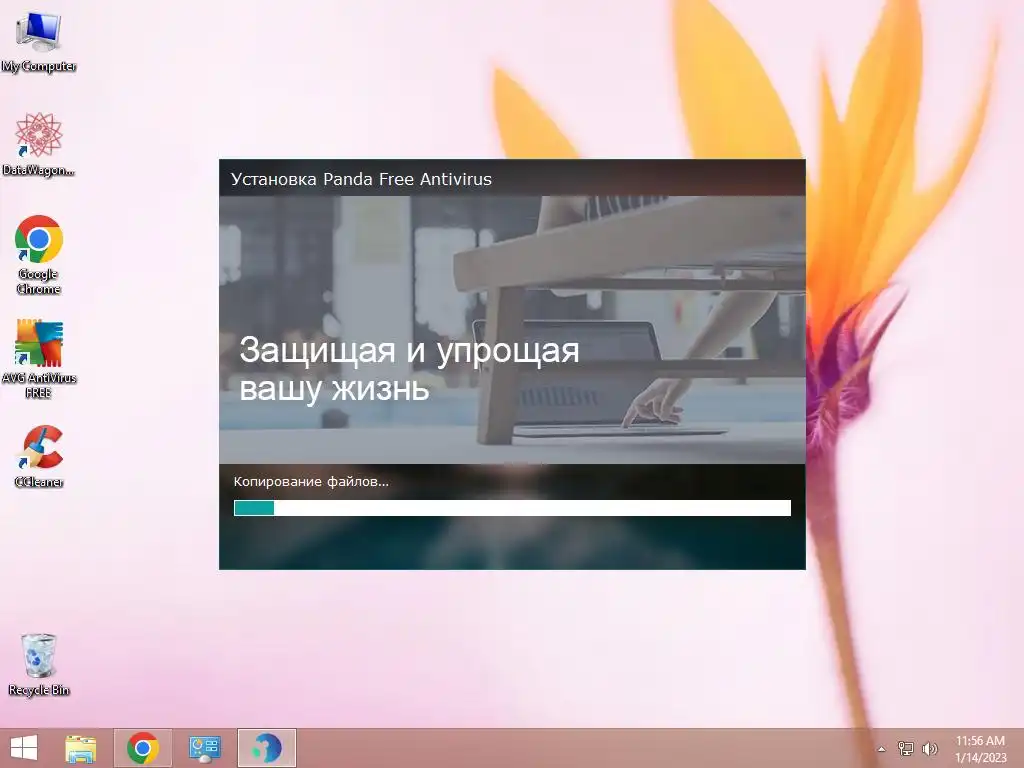Open File Explorer from the taskbar

click(81, 748)
